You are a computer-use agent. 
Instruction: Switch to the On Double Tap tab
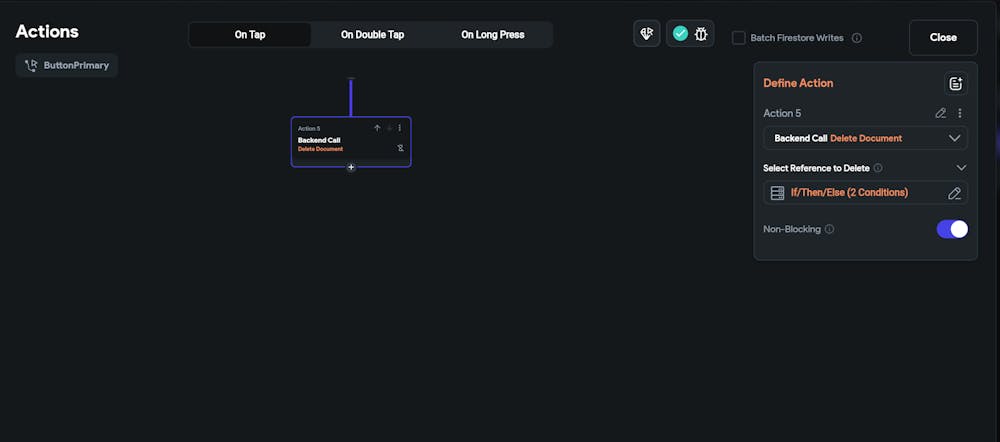click(x=372, y=35)
